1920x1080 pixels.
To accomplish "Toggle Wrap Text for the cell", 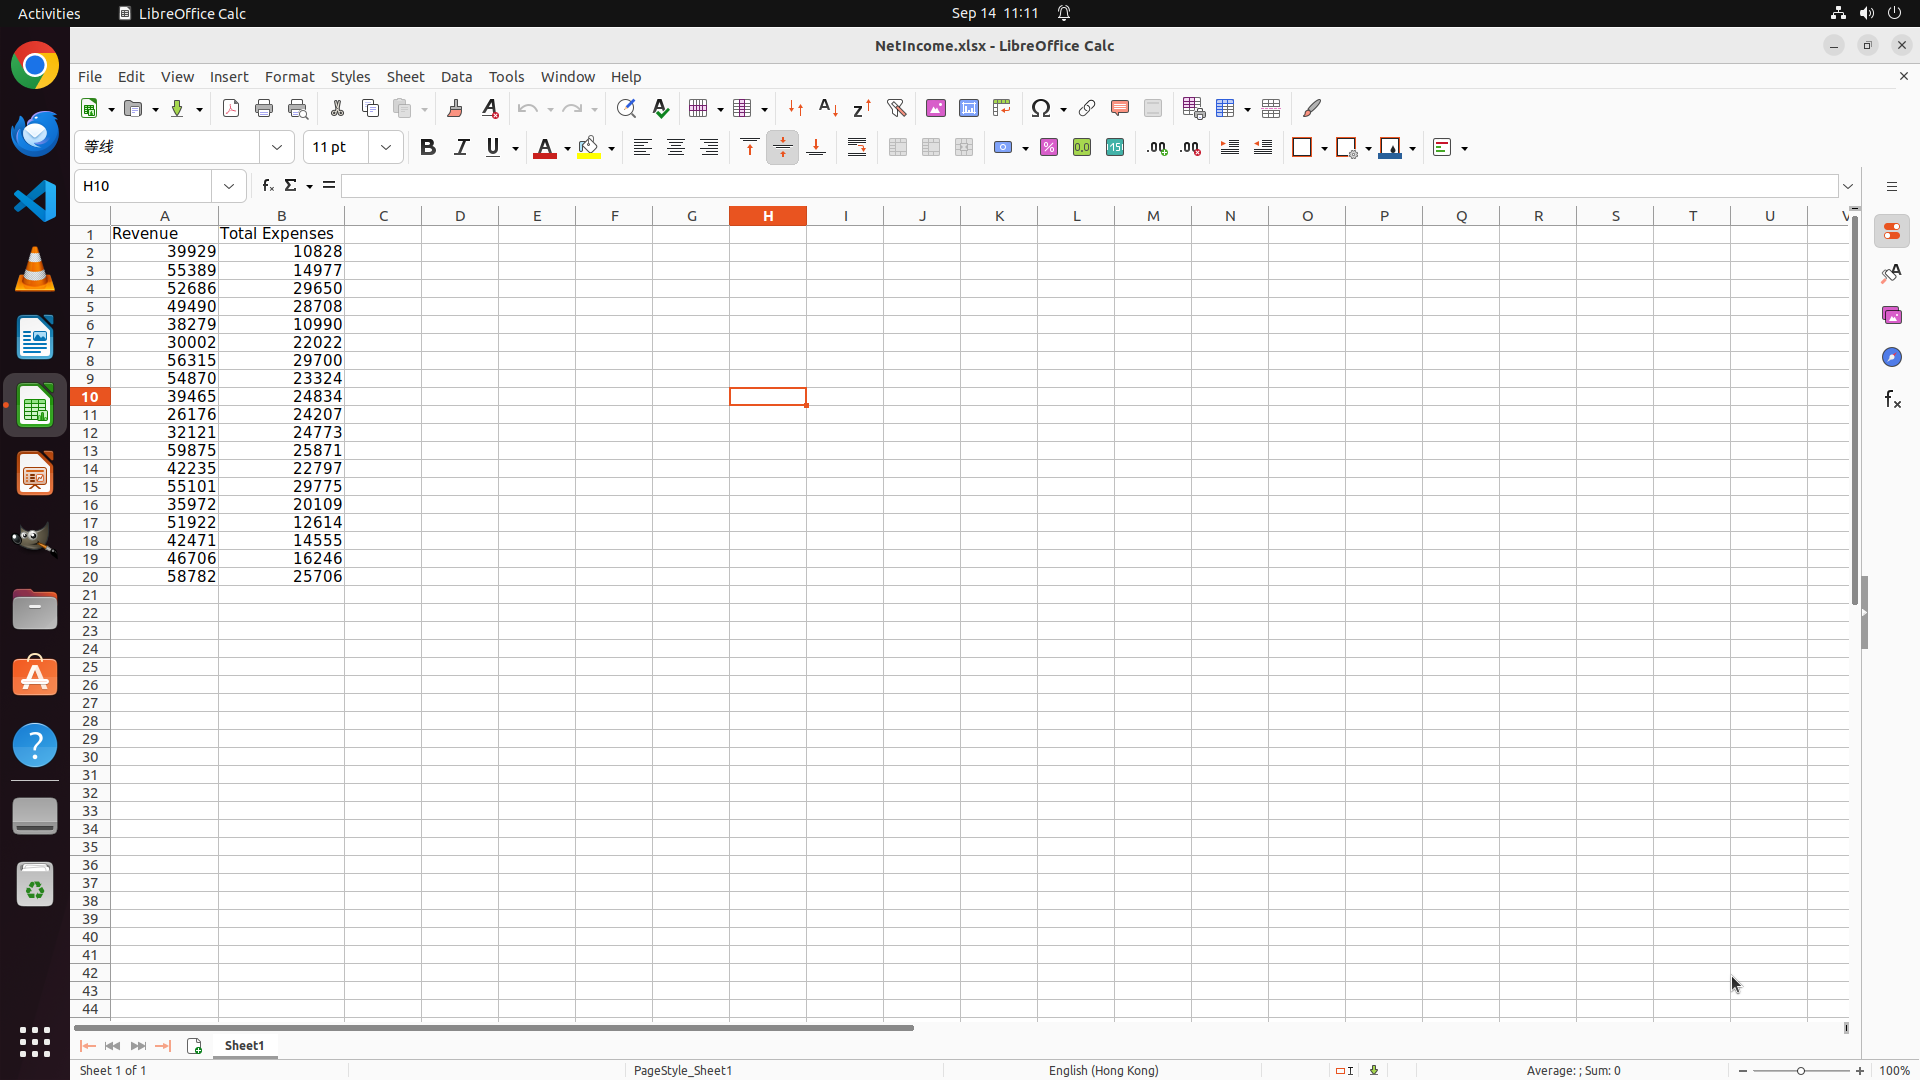I will pyautogui.click(x=857, y=148).
